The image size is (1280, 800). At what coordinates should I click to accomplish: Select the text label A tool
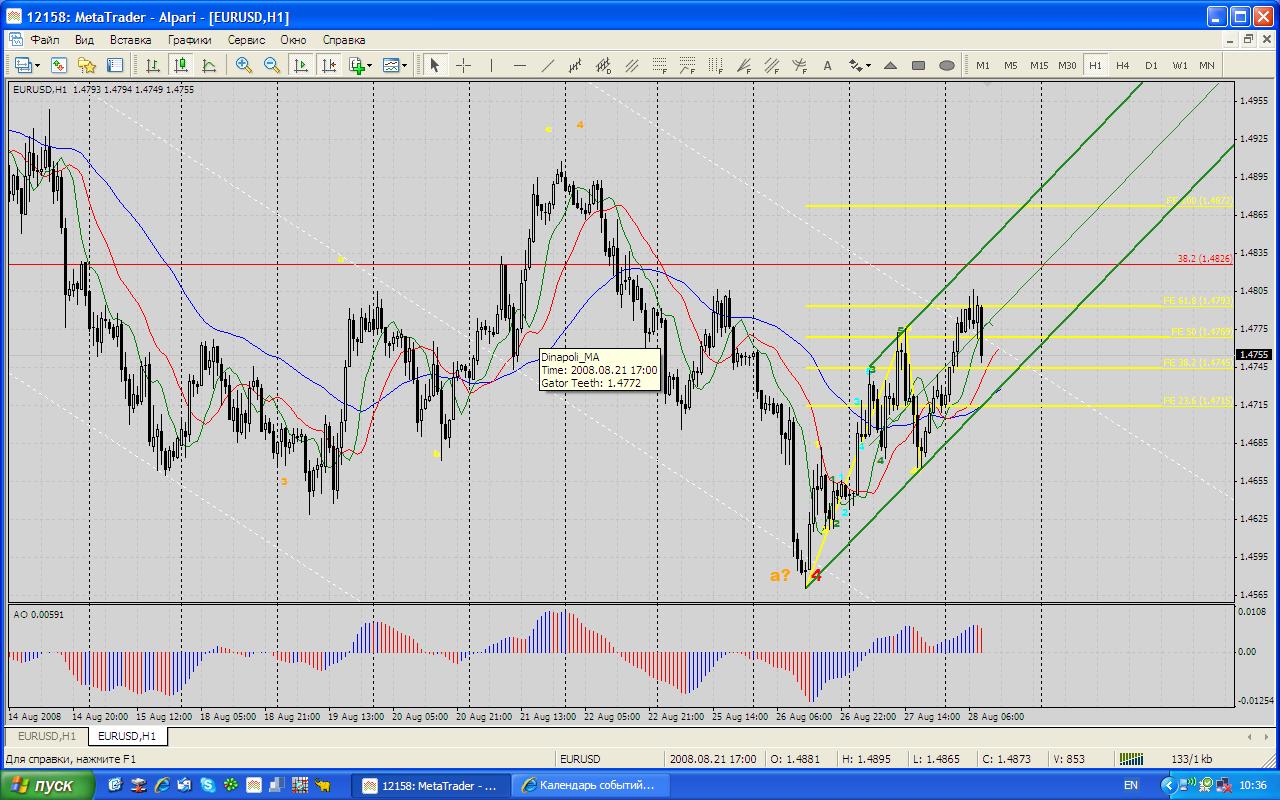tap(827, 65)
